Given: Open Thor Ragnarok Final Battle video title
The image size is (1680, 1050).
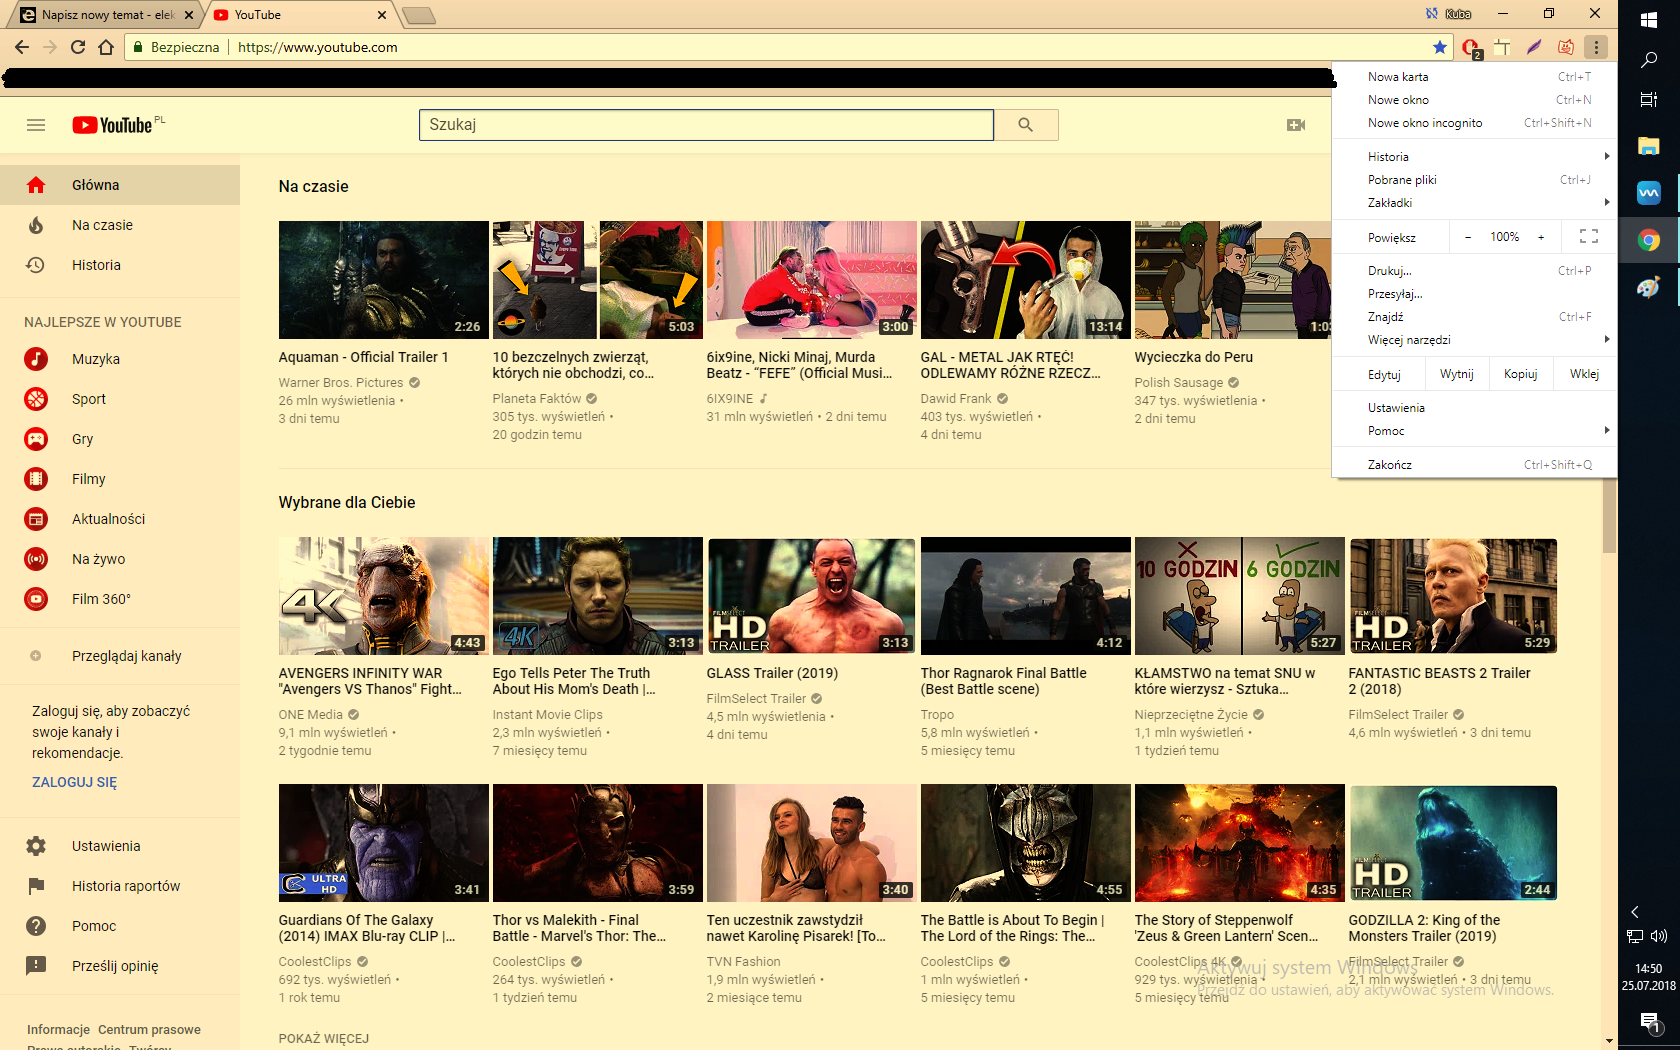Looking at the screenshot, I should click(1003, 681).
